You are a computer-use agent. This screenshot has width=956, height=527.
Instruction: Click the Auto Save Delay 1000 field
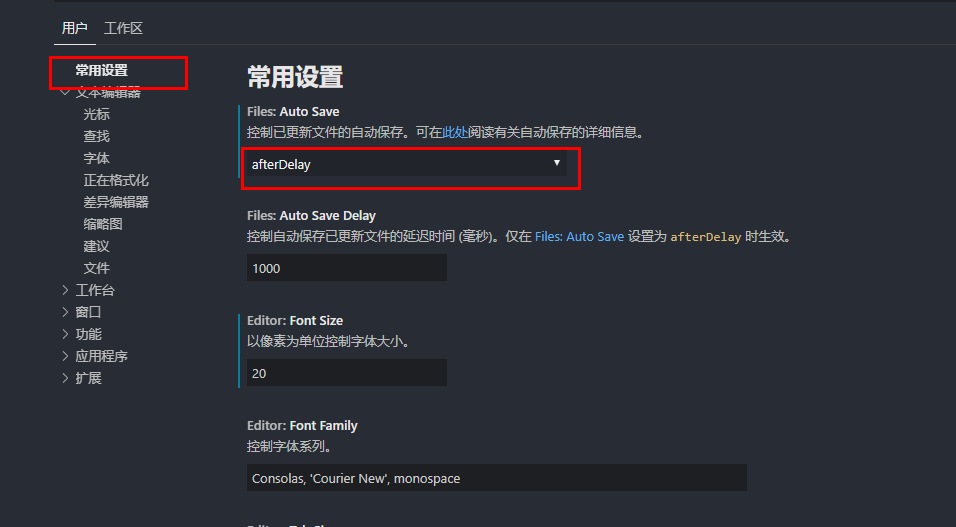(x=347, y=268)
